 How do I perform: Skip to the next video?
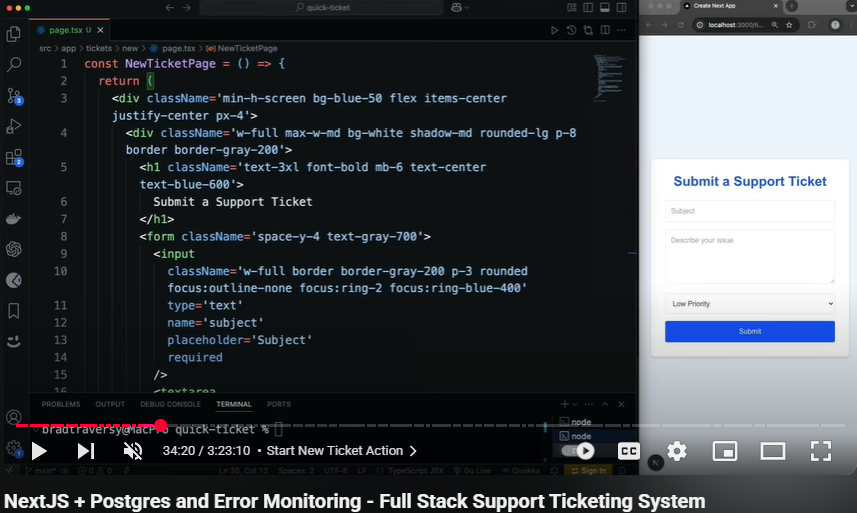coord(86,451)
